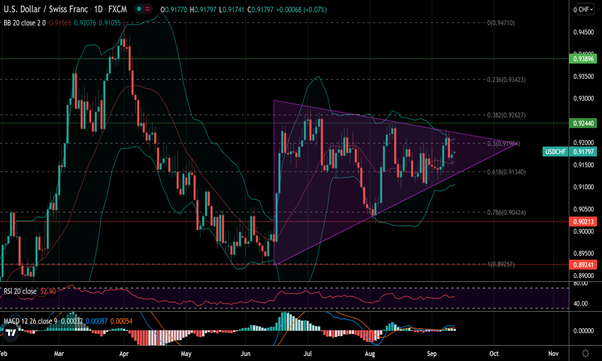Click the Oct label on the time axis
The image size is (602, 361).
click(x=494, y=354)
